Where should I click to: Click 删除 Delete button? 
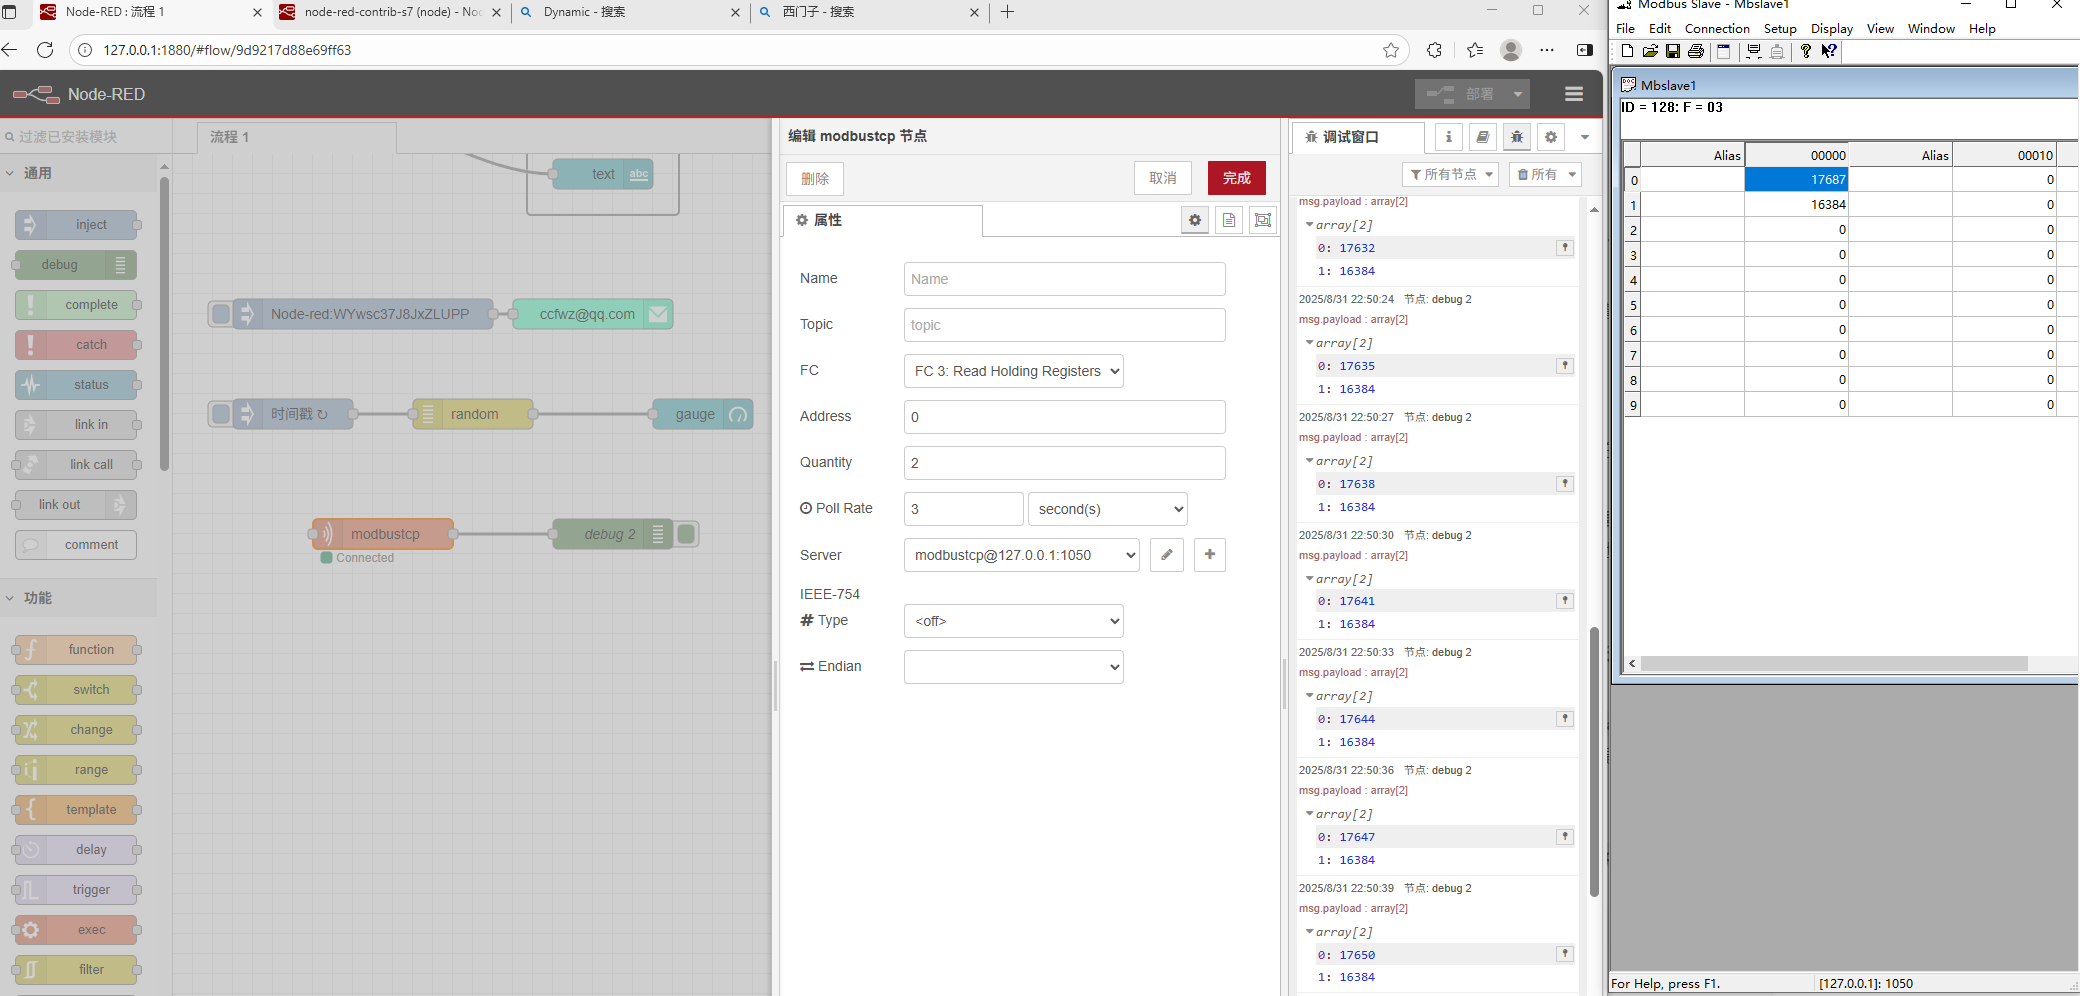[x=815, y=179]
